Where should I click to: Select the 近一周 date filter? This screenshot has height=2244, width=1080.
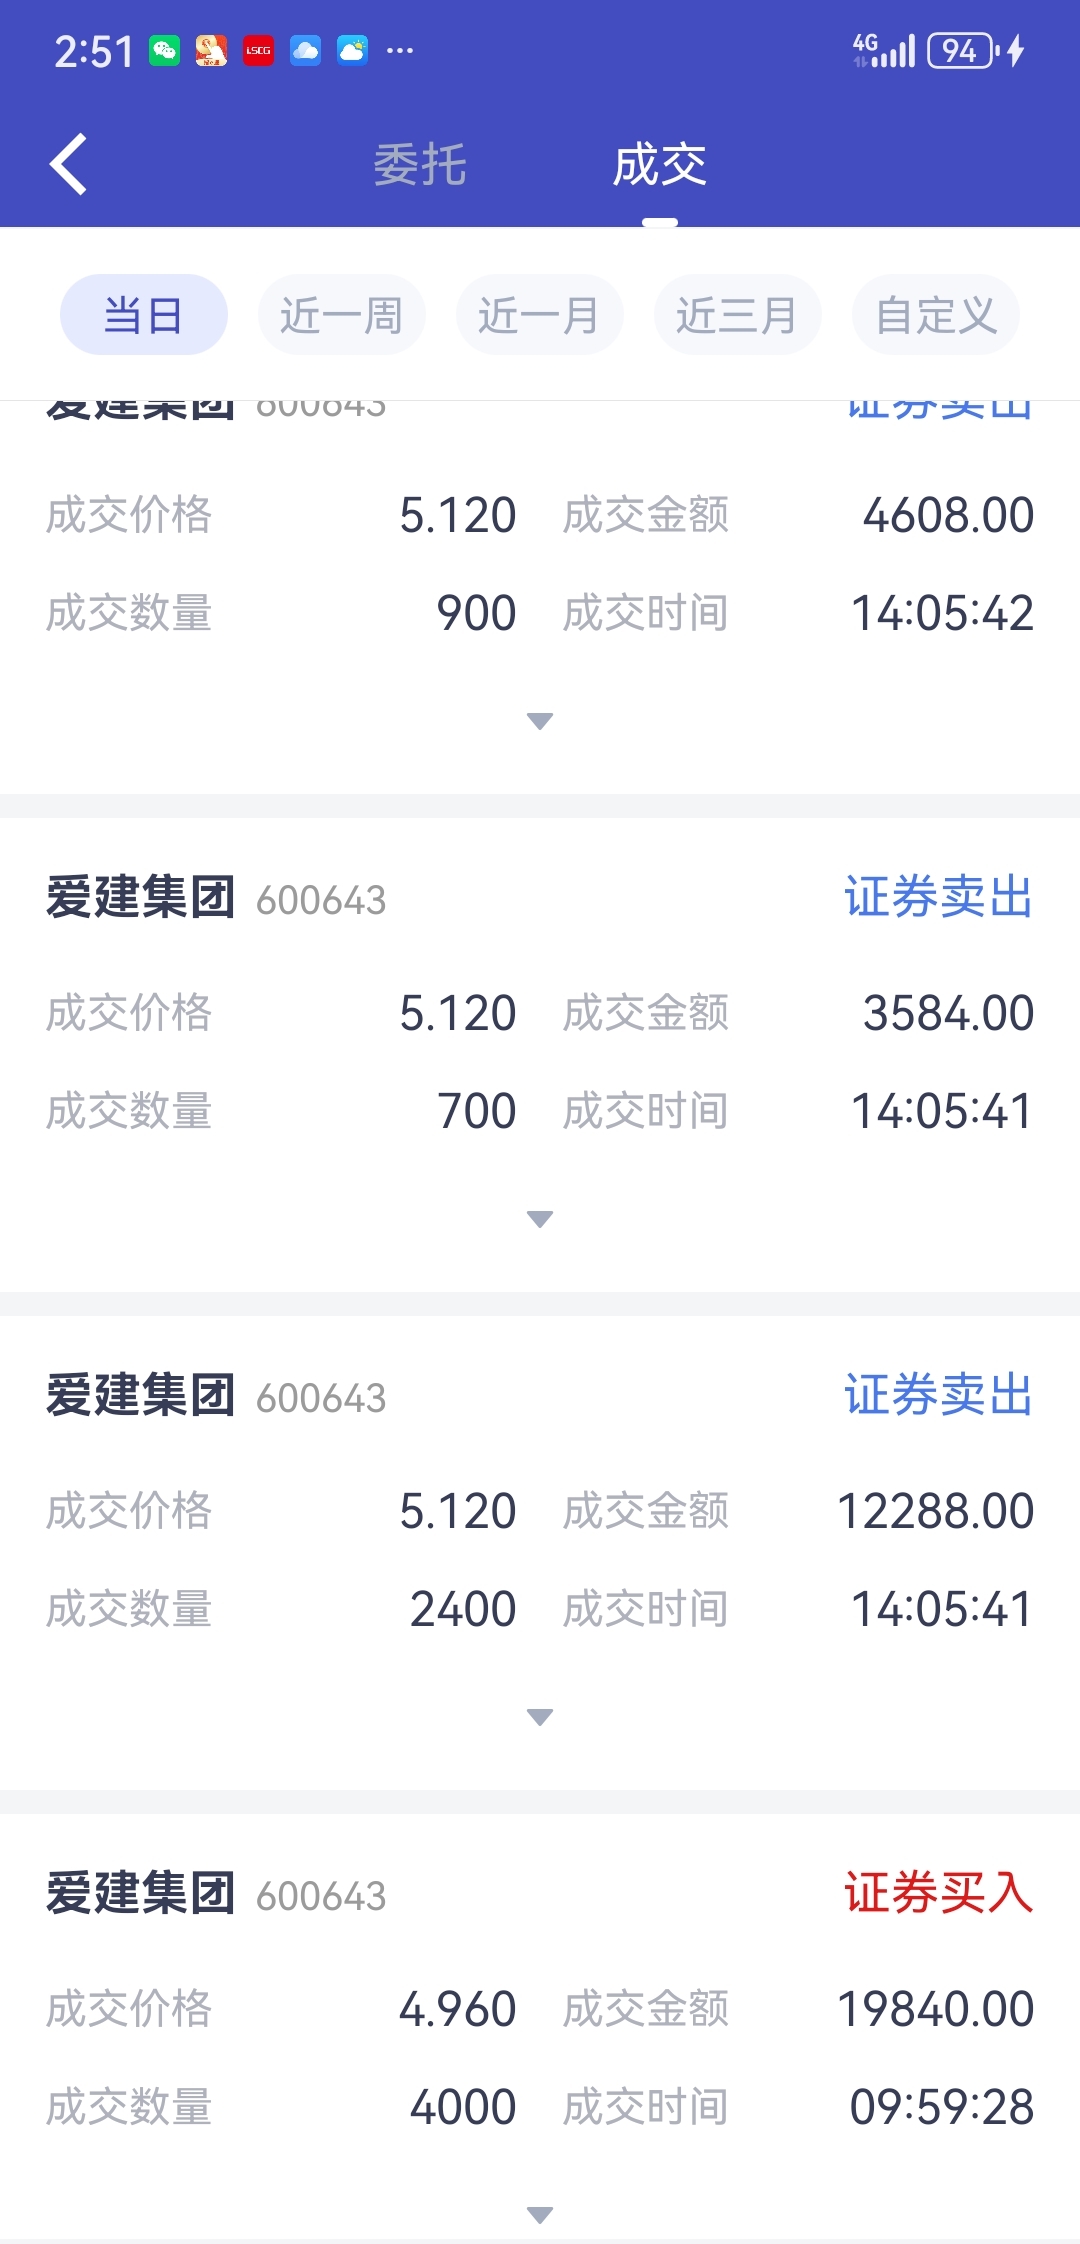(341, 315)
